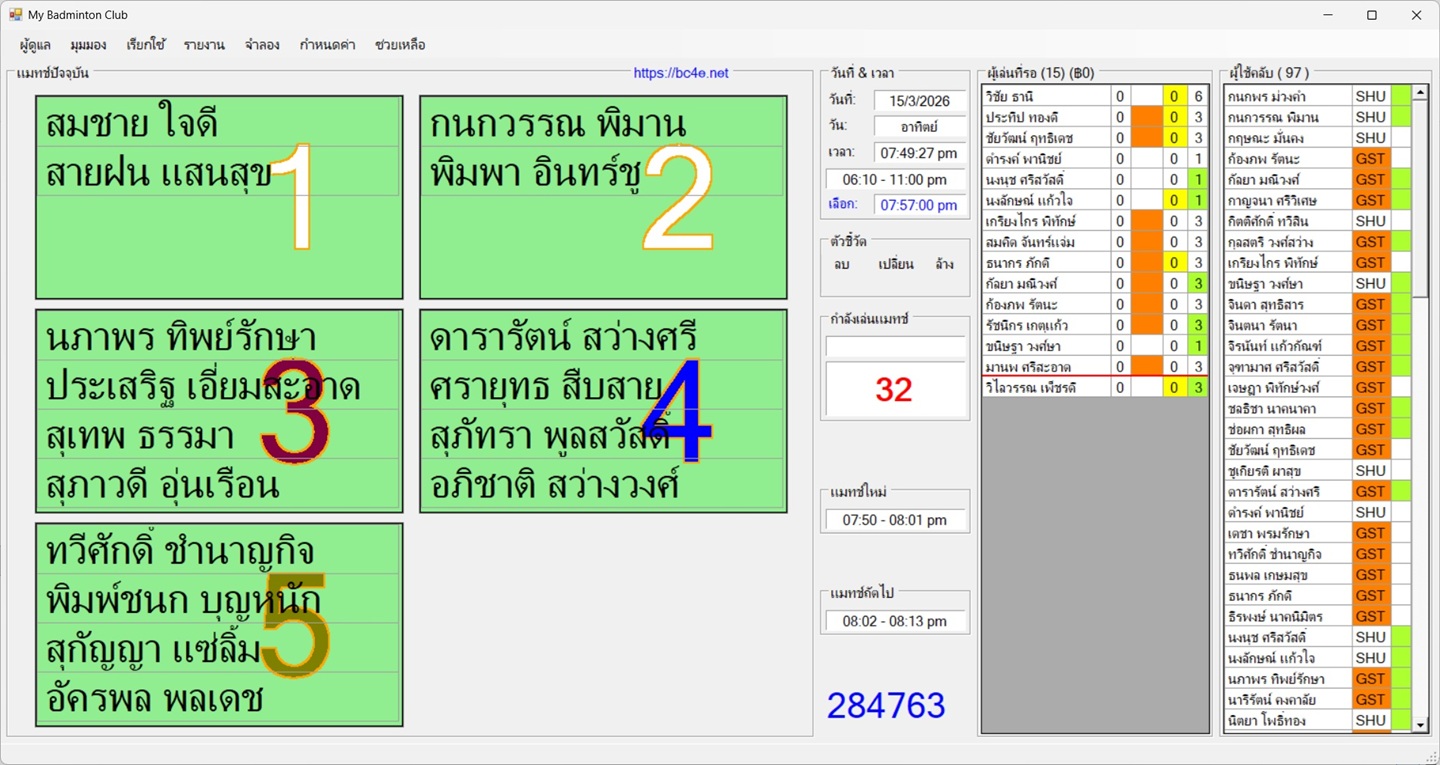Click the day field showing อาทิตย์

[918, 126]
